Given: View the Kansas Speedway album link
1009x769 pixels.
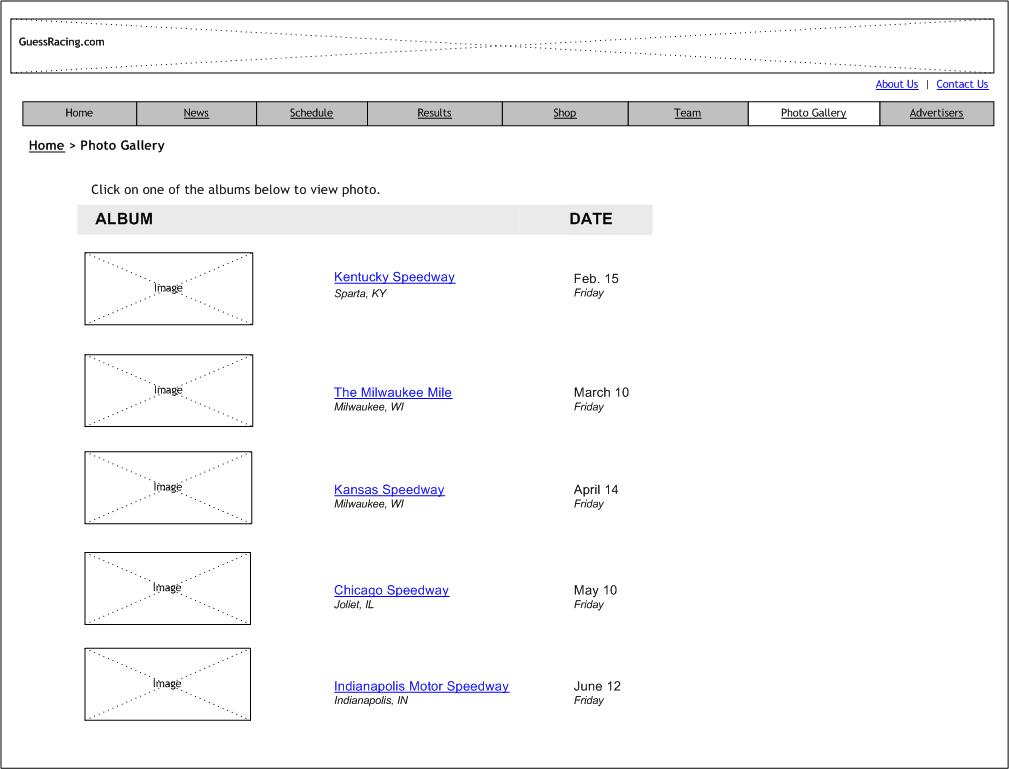Looking at the screenshot, I should tap(388, 489).
